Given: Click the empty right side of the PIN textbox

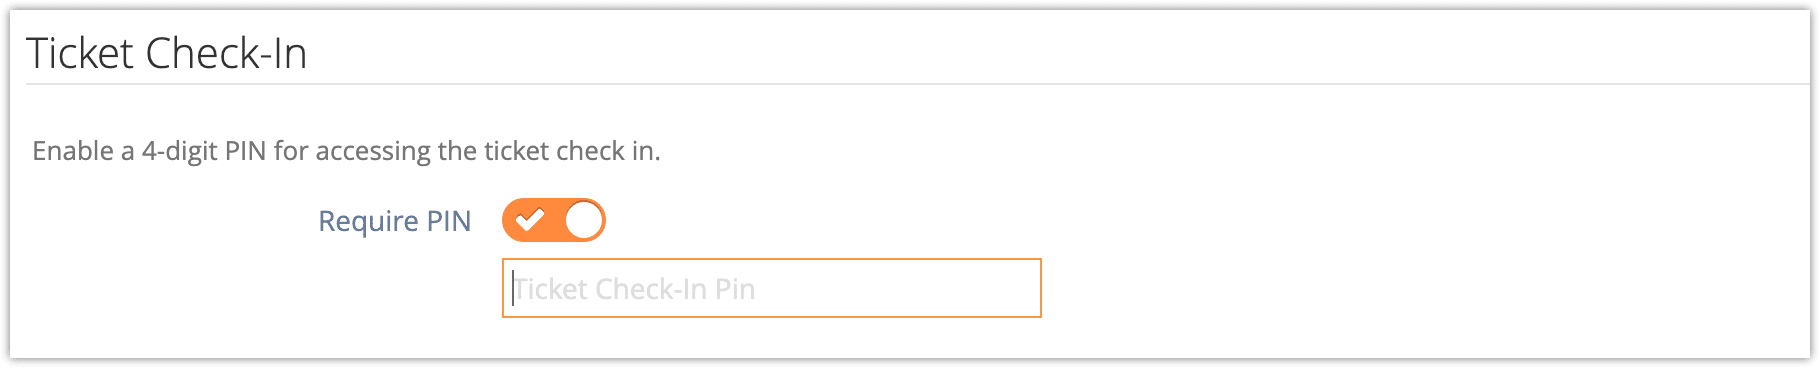Looking at the screenshot, I should [900, 288].
